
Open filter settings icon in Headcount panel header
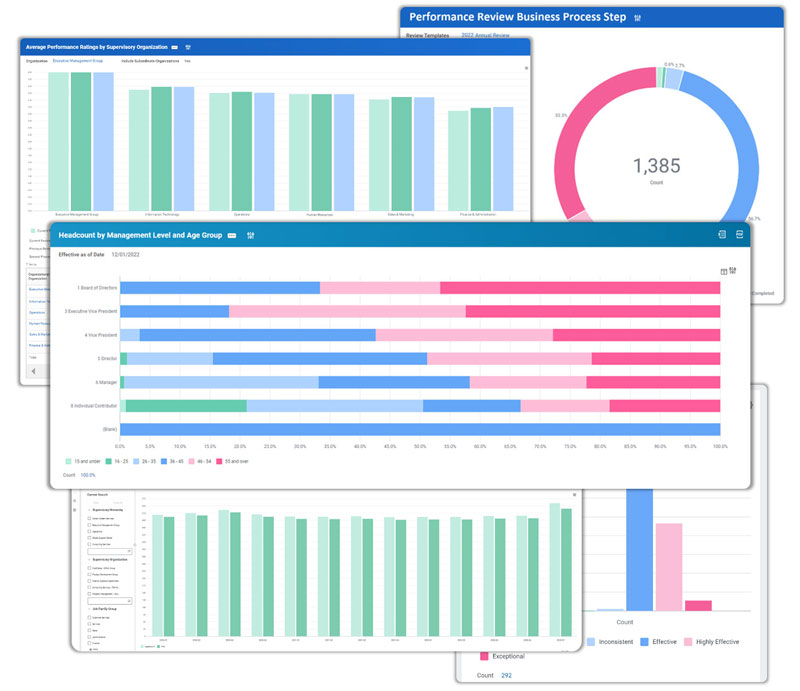[251, 235]
